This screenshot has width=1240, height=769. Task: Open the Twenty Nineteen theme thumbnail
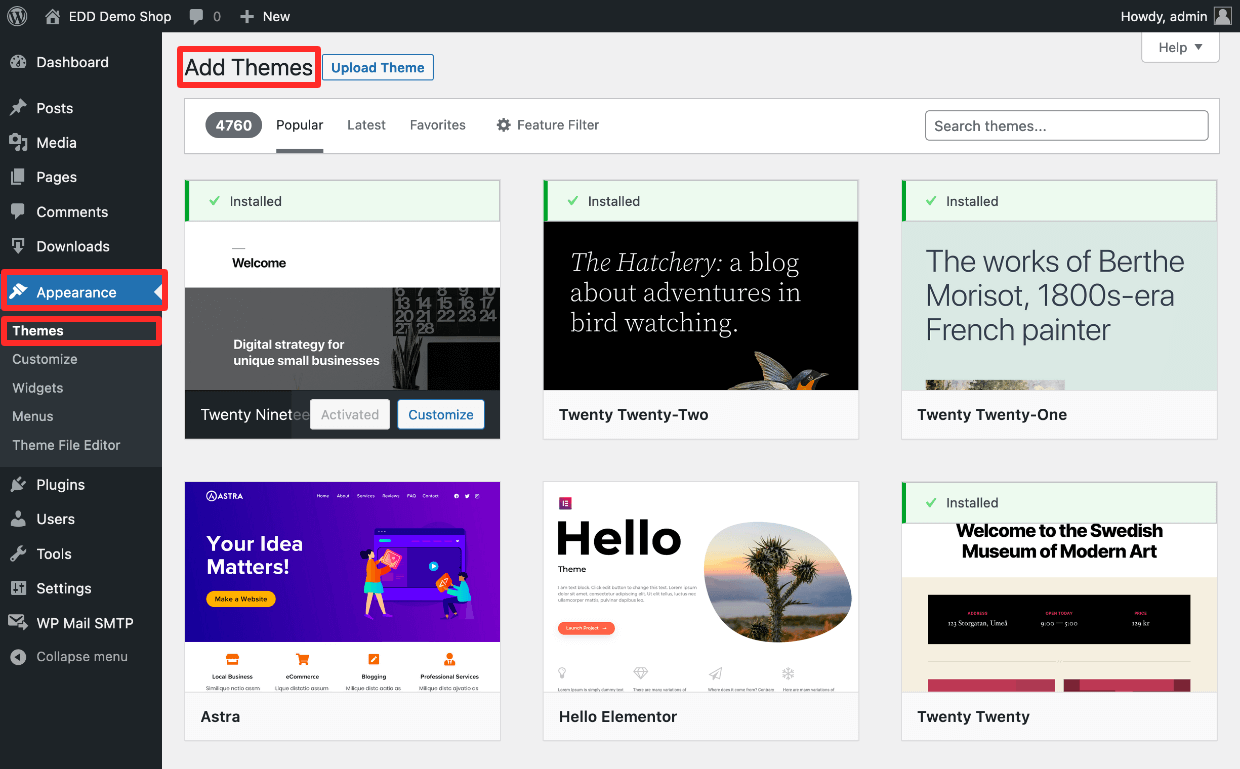[x=342, y=306]
